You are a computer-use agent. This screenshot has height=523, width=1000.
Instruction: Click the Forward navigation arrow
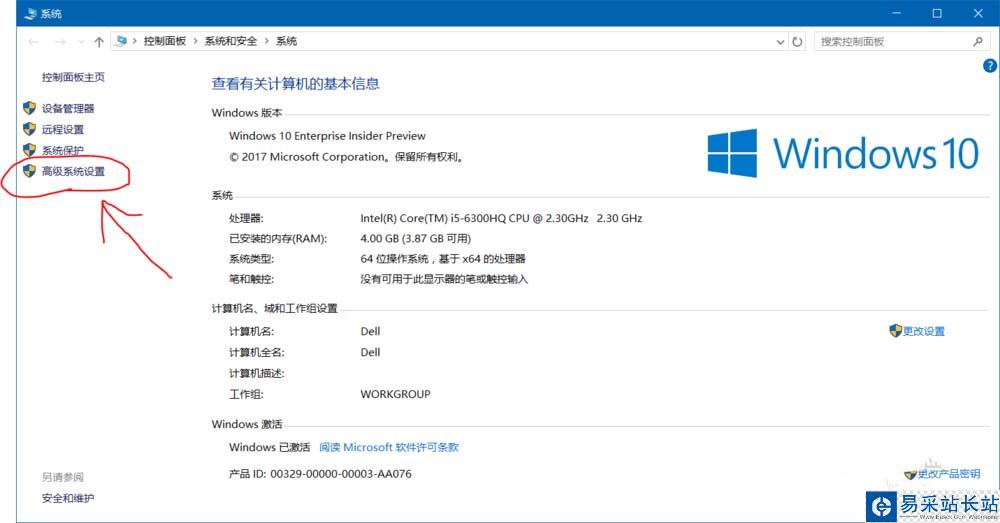[x=61, y=42]
